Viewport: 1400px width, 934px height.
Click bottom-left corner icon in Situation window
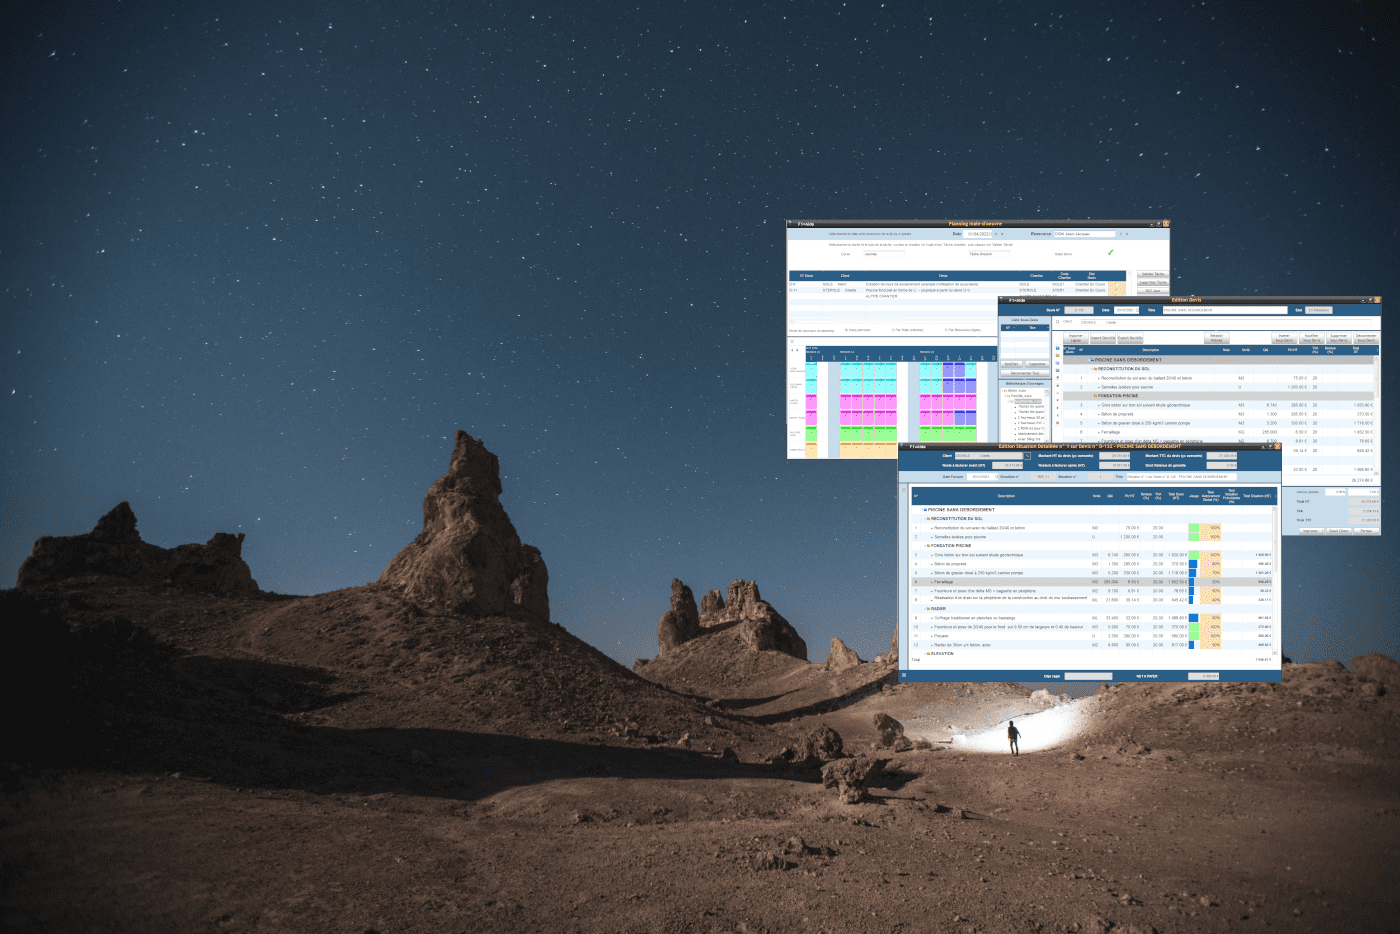pos(904,675)
